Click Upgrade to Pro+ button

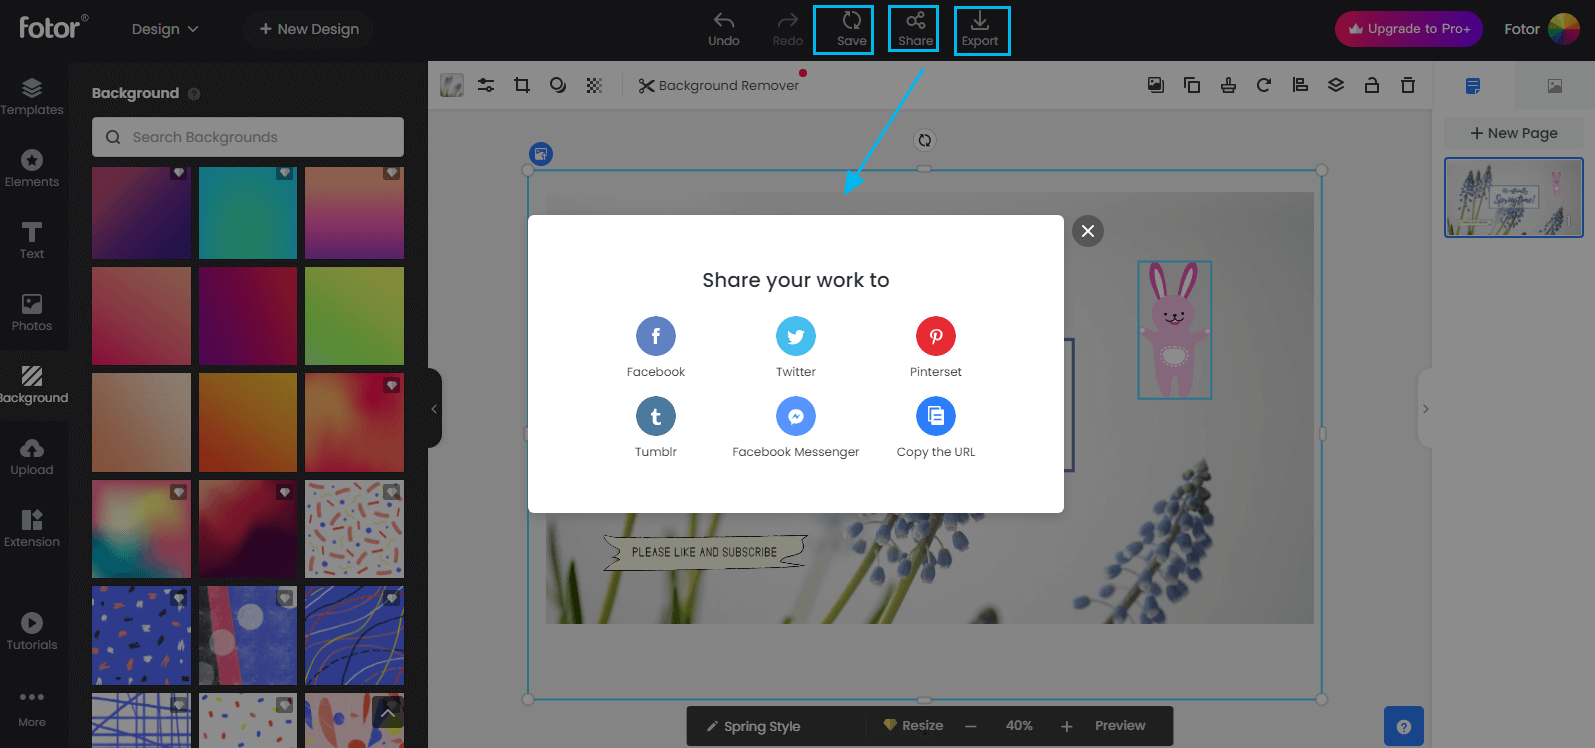coord(1409,29)
